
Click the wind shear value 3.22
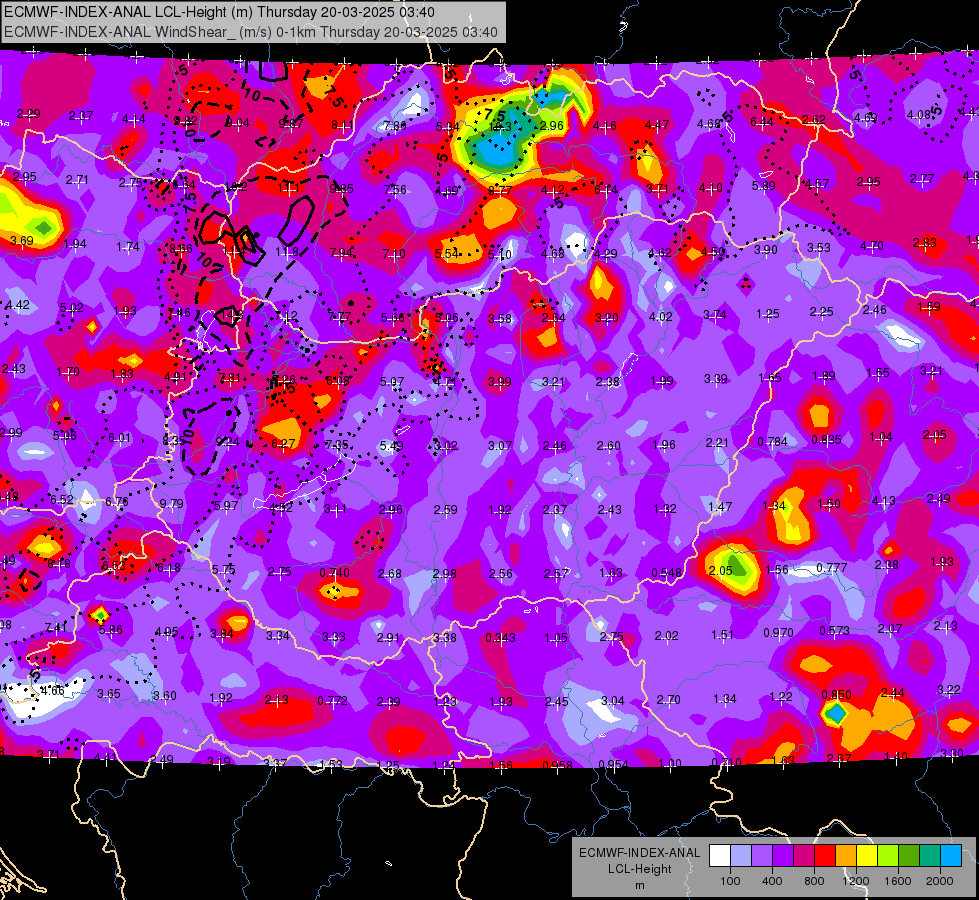click(x=948, y=690)
